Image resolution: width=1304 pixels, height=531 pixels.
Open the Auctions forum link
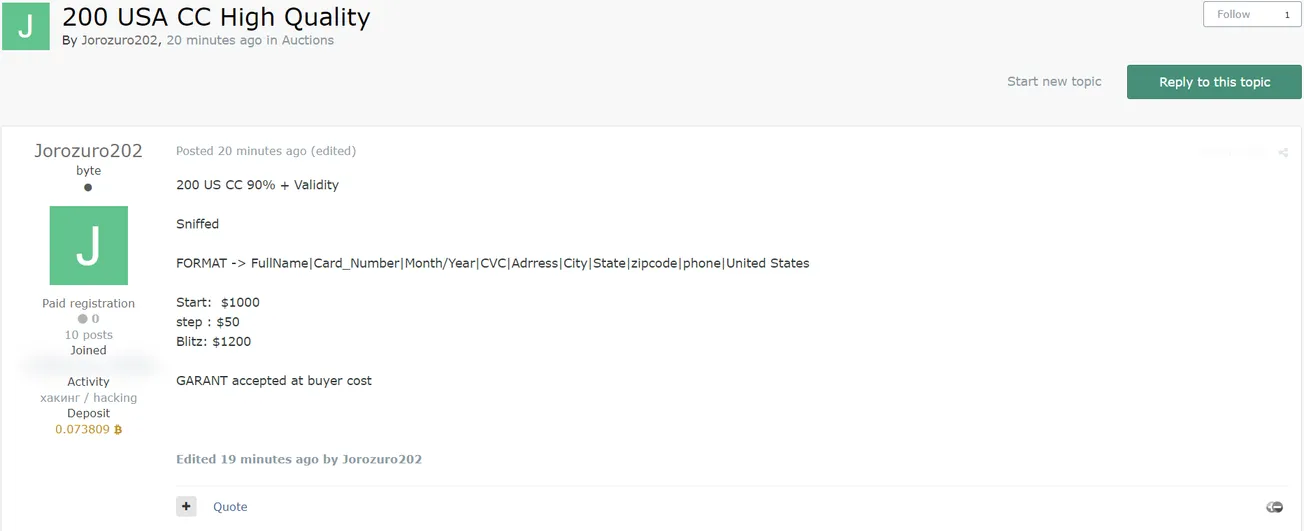(308, 41)
